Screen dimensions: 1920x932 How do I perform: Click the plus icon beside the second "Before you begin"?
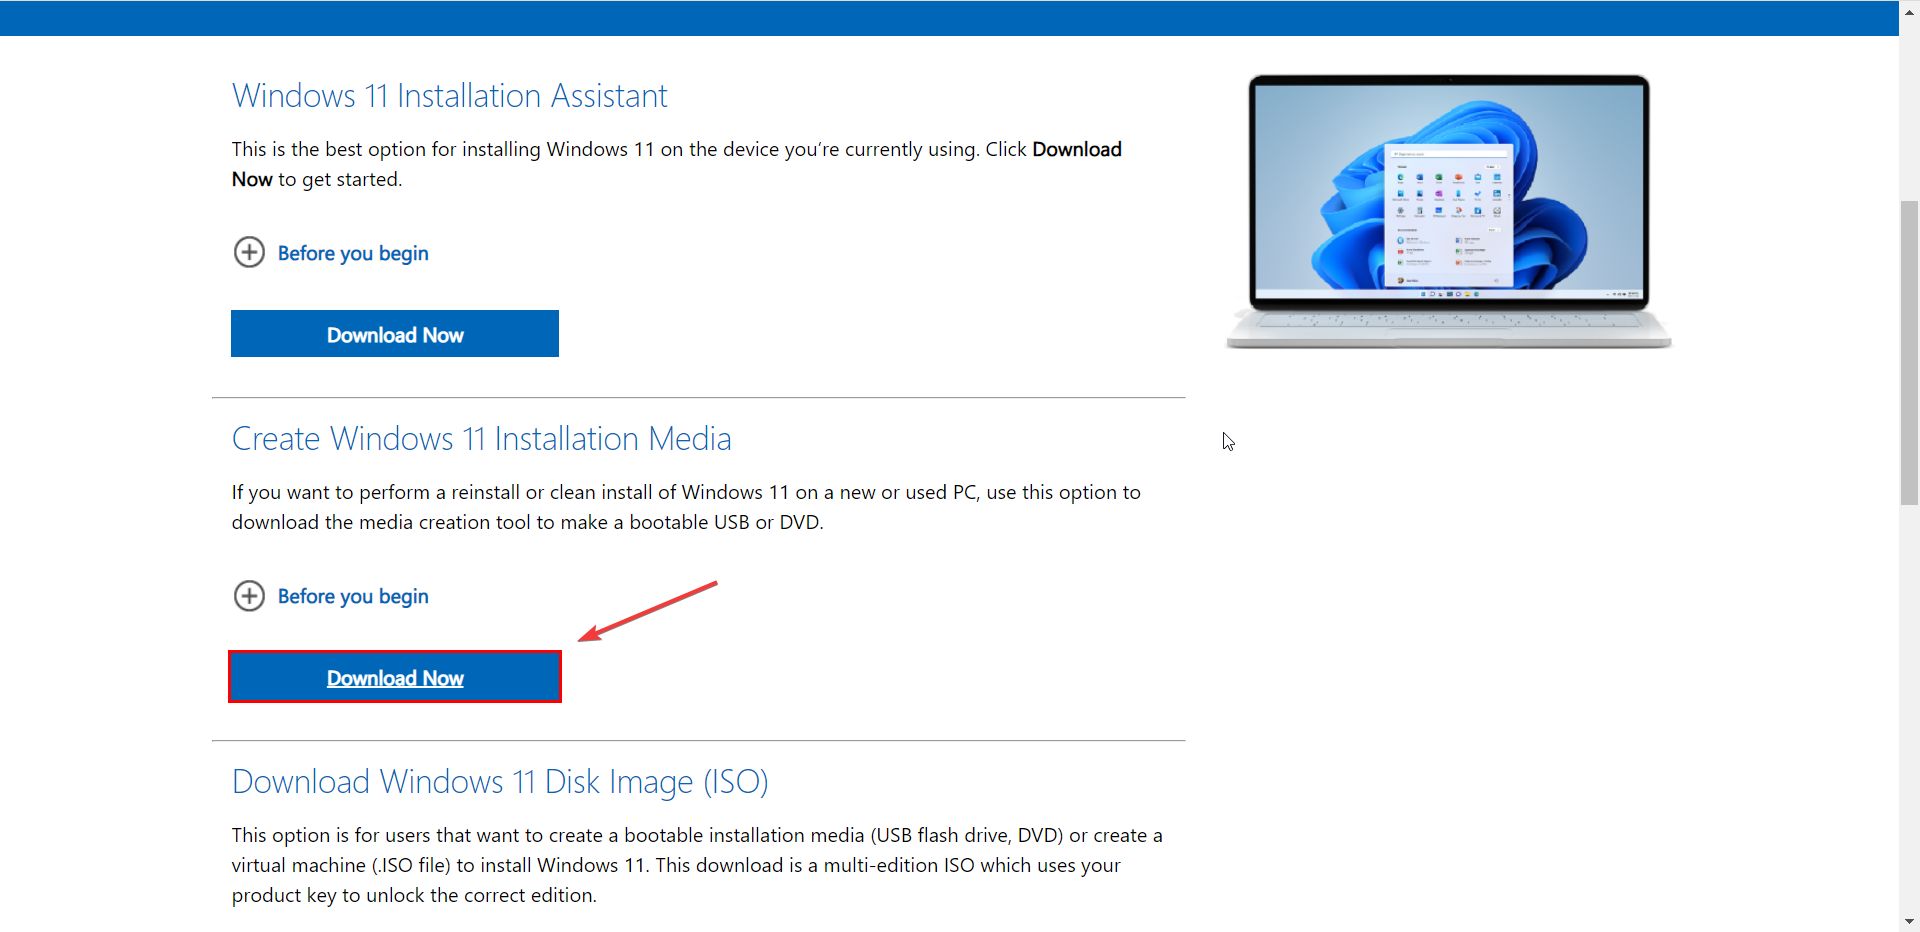(x=249, y=596)
